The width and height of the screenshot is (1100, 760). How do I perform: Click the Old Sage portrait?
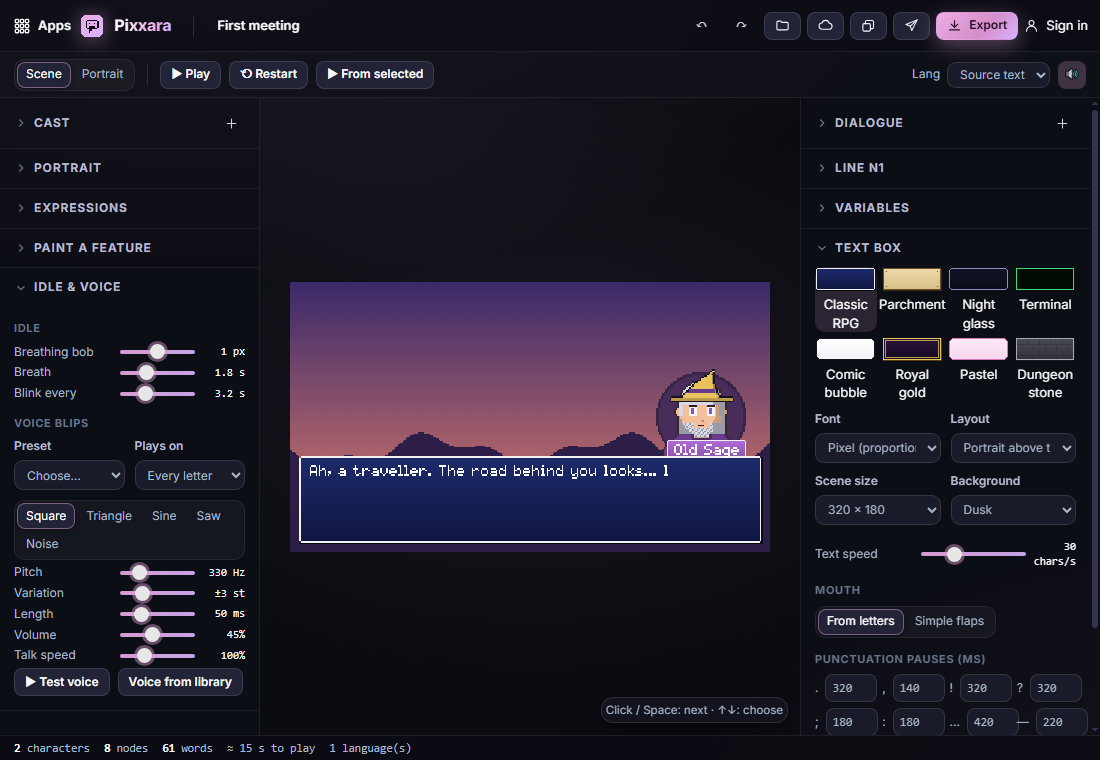click(701, 412)
